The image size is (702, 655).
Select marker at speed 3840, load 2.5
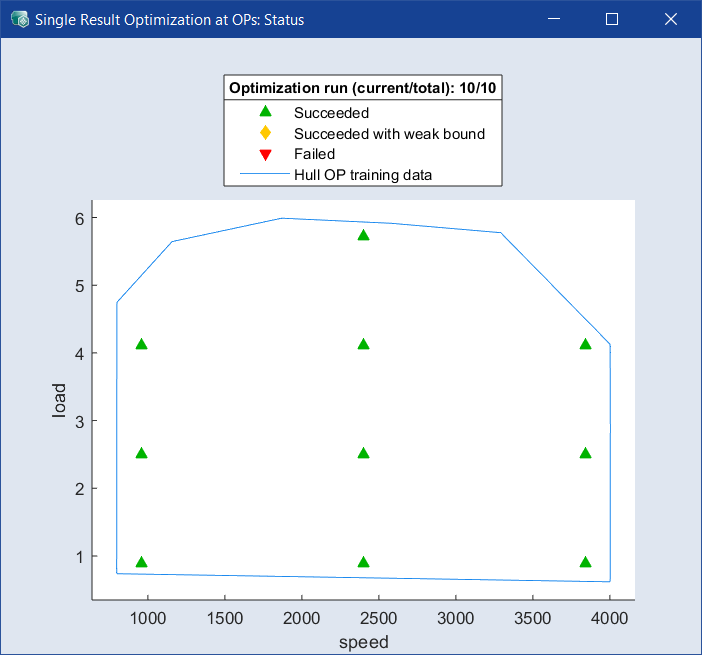pos(586,453)
